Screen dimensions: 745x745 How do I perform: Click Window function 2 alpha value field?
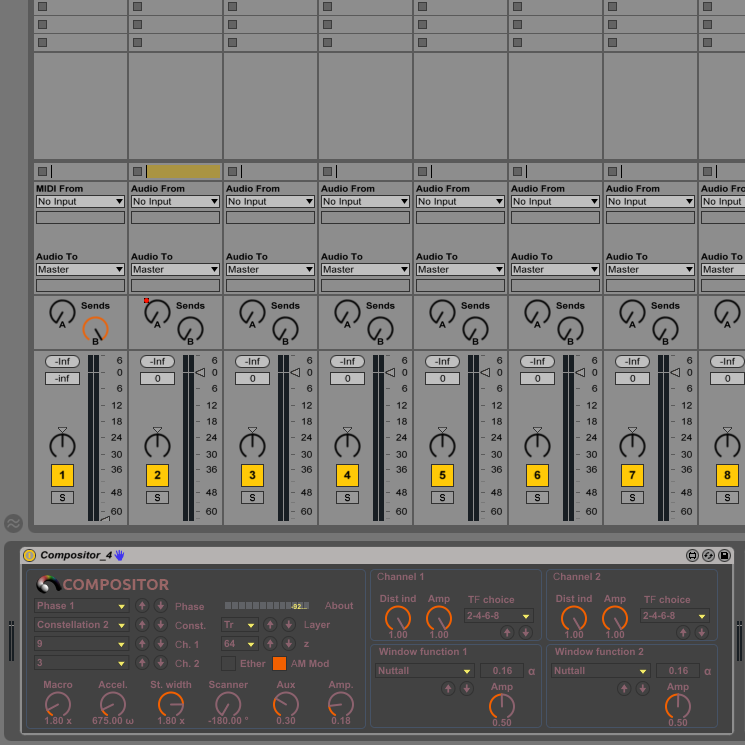point(677,671)
